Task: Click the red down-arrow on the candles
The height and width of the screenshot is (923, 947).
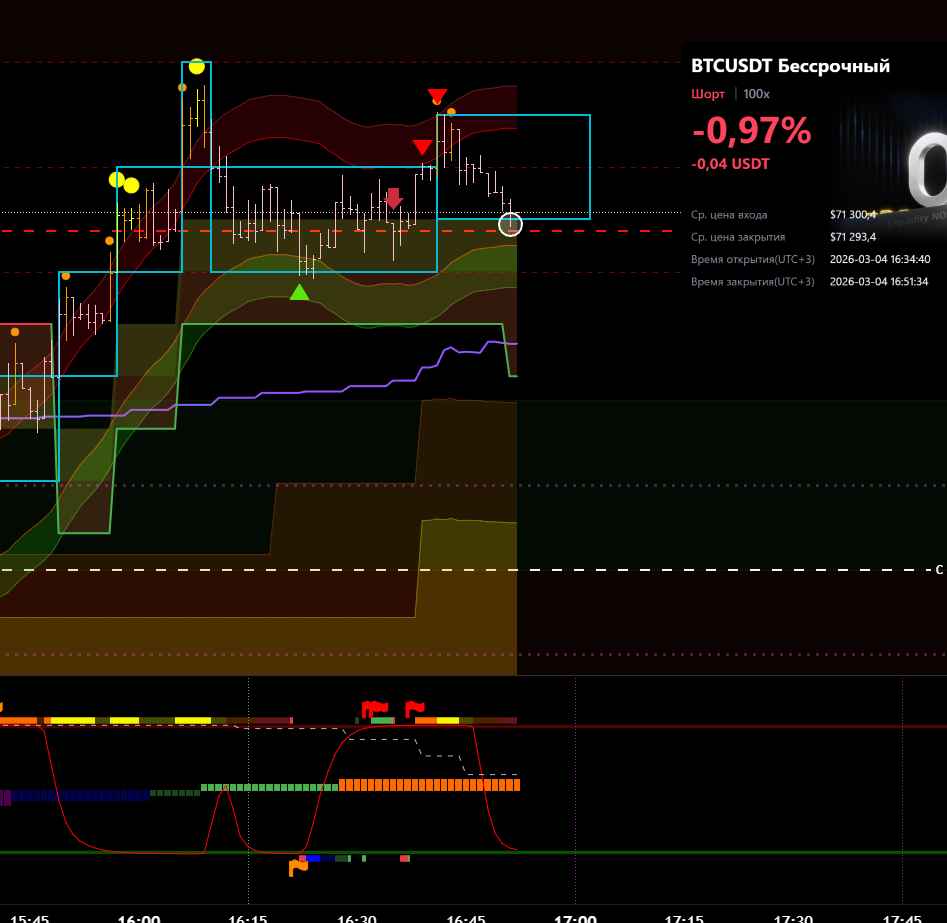Action: point(394,198)
